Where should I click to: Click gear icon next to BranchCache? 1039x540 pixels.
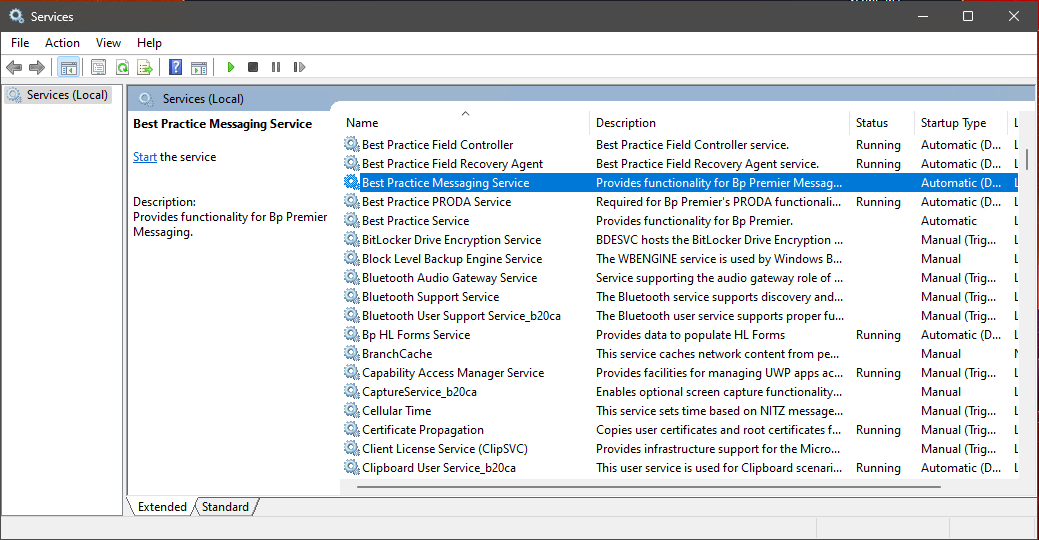pos(351,353)
